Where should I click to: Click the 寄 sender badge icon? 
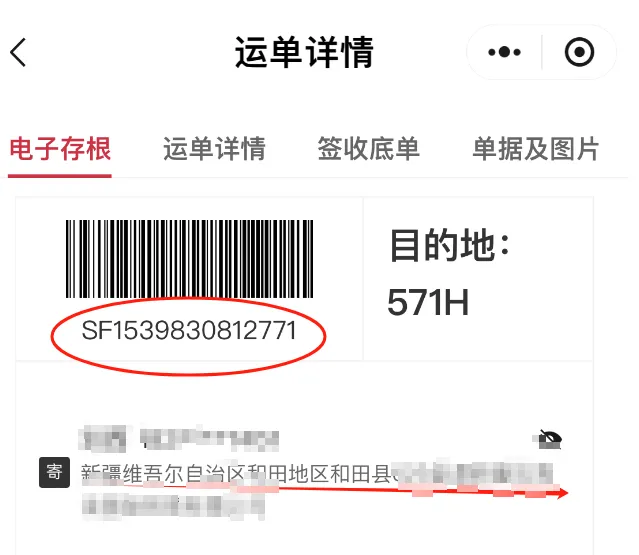pos(54,473)
